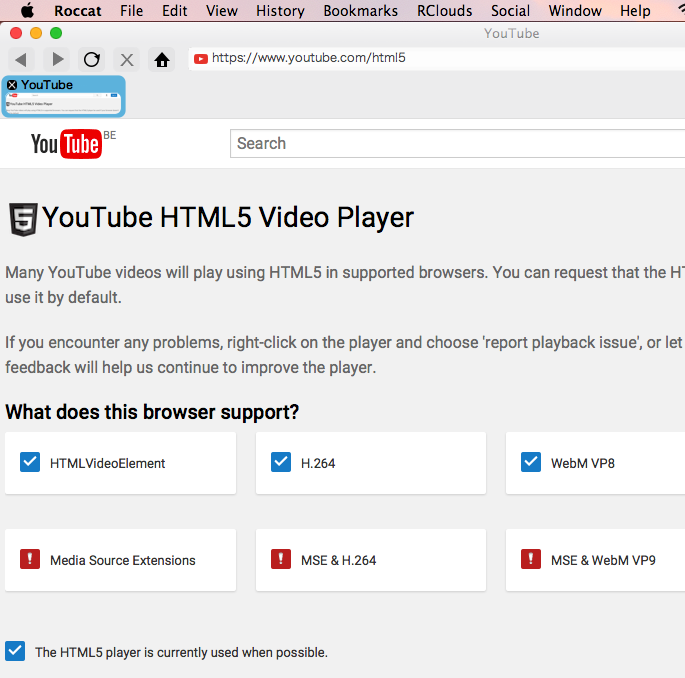Screen dimensions: 685x678
Task: Click the 'H.264' label in its card
Action: [x=318, y=463]
